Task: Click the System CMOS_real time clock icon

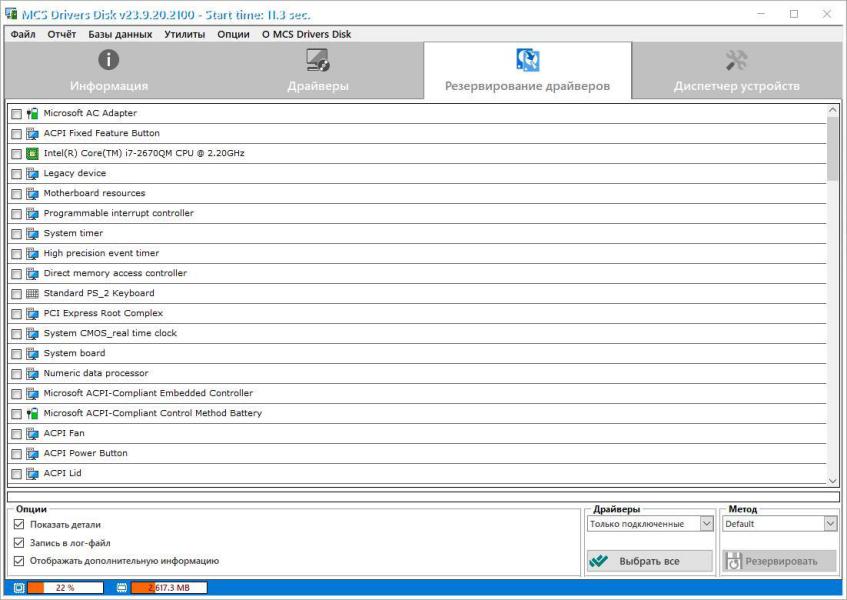Action: pyautogui.click(x=32, y=333)
